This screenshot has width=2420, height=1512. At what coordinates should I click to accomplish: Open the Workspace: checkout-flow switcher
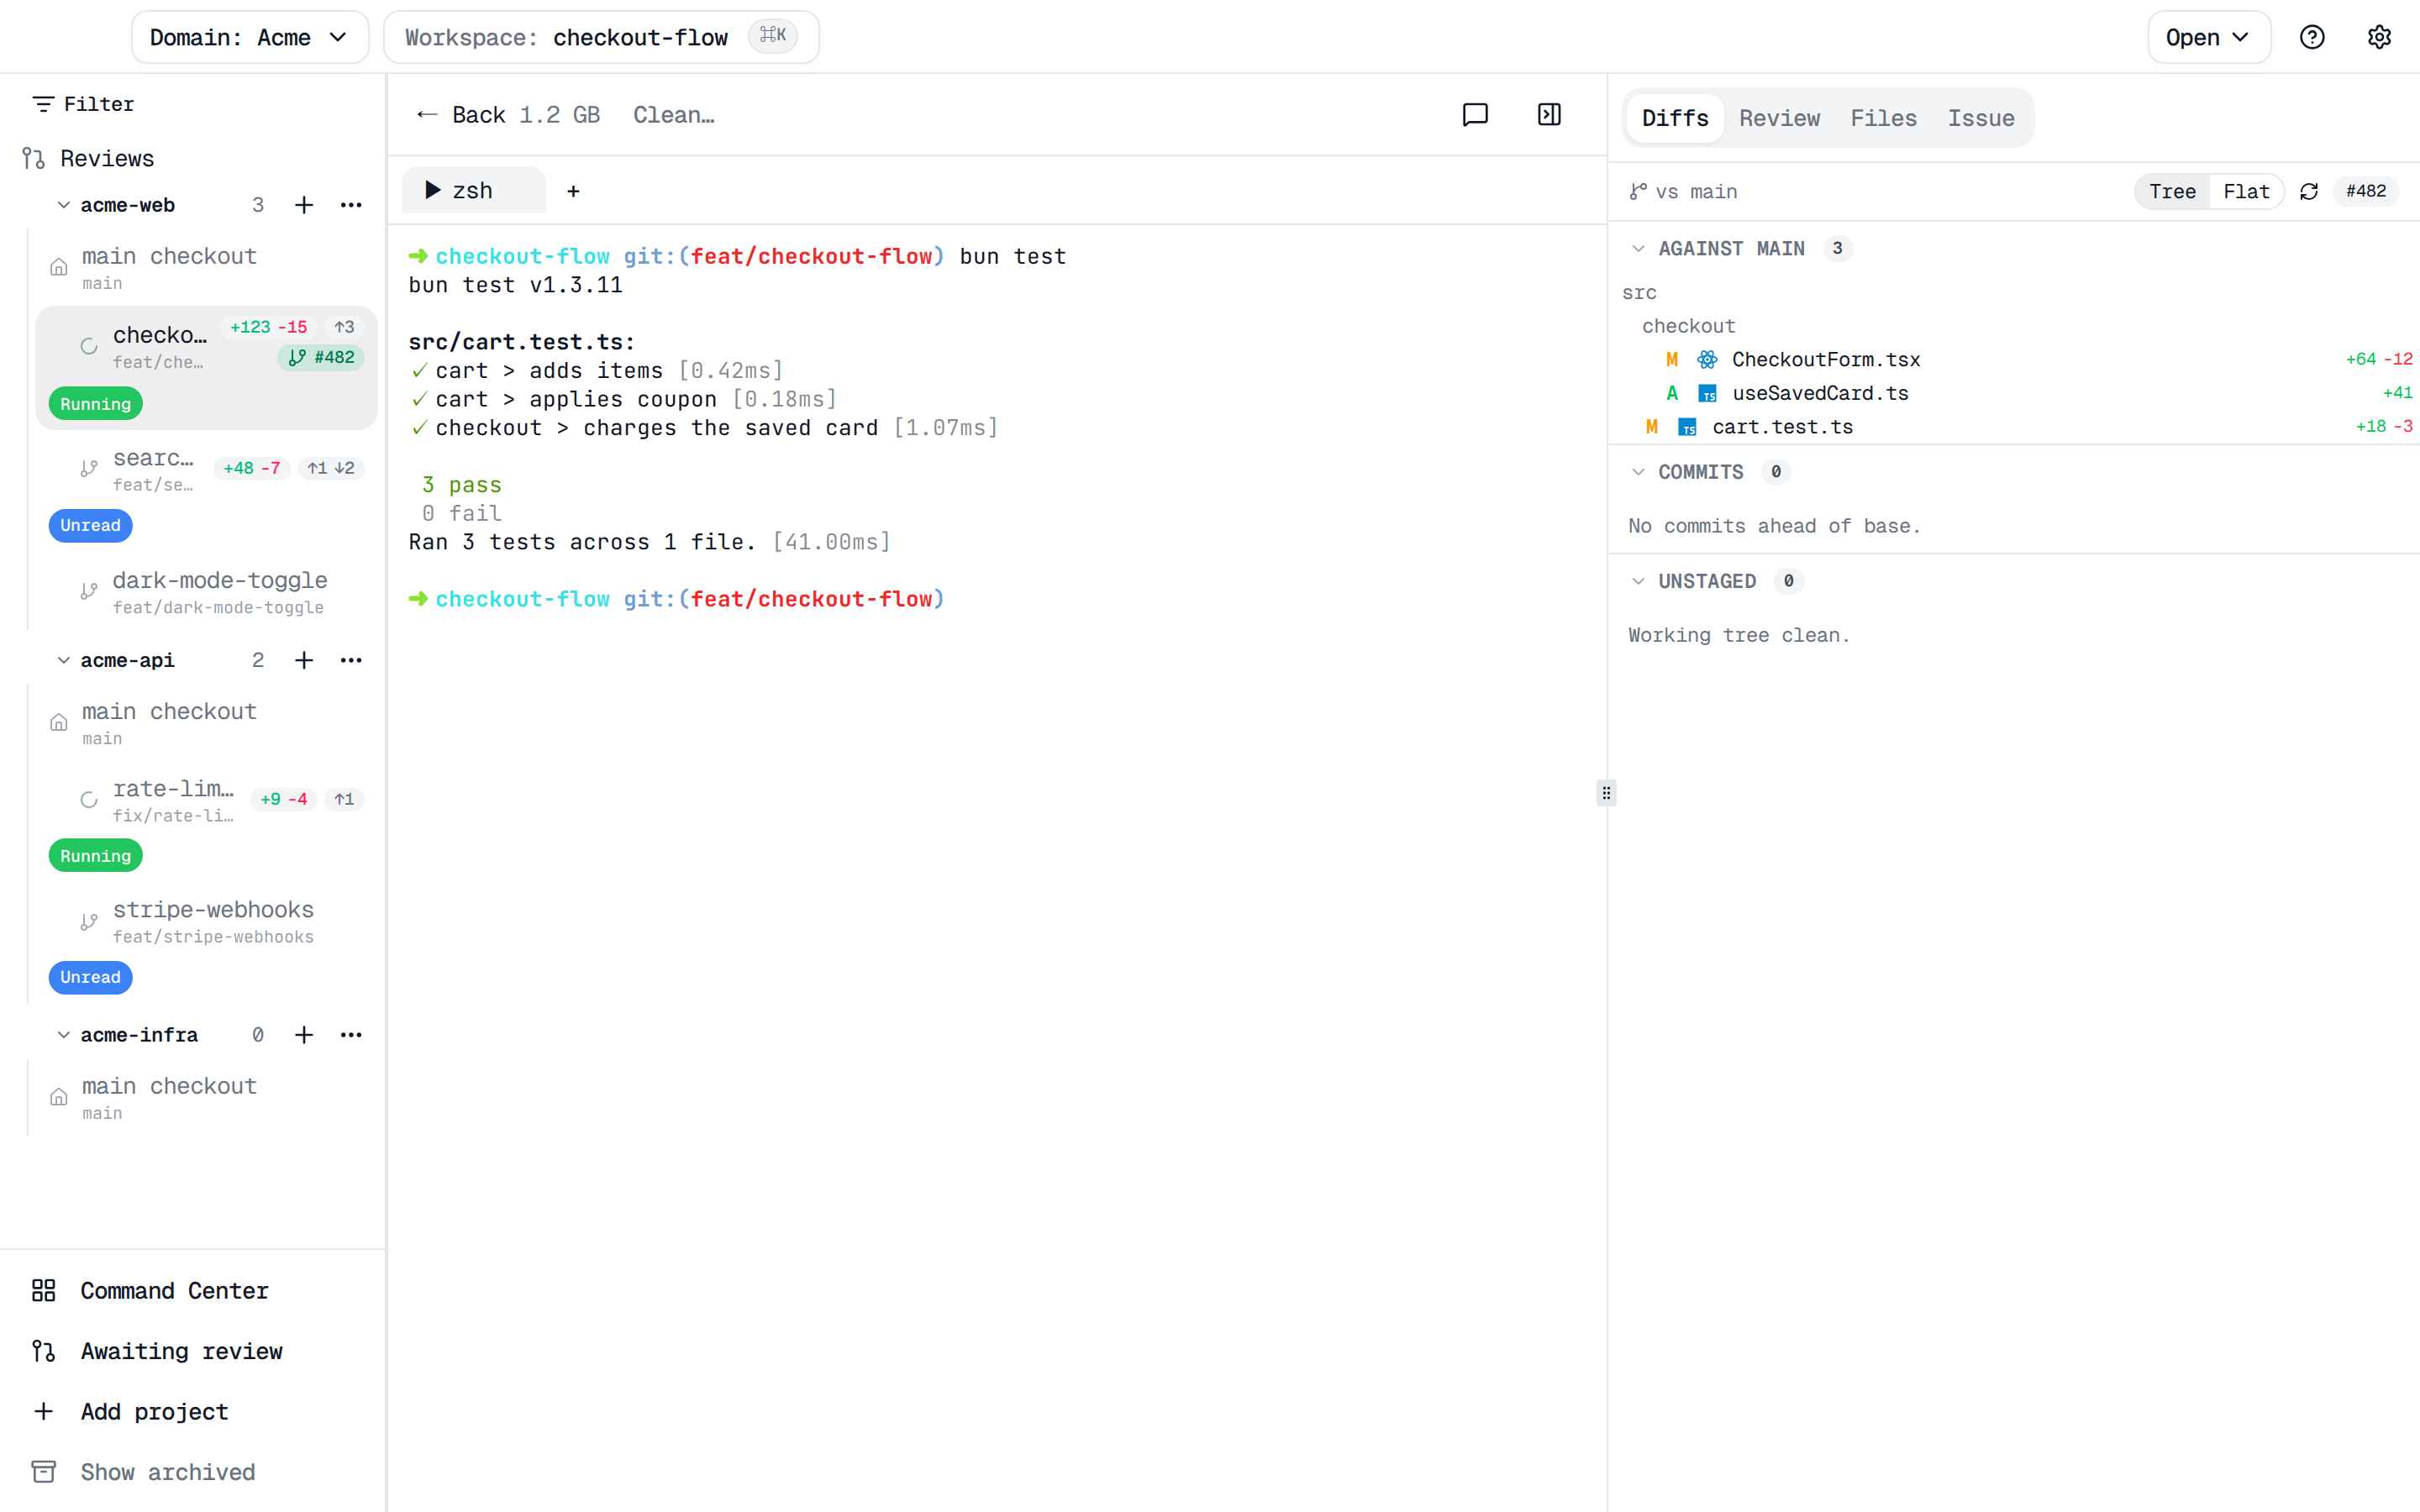[601, 37]
